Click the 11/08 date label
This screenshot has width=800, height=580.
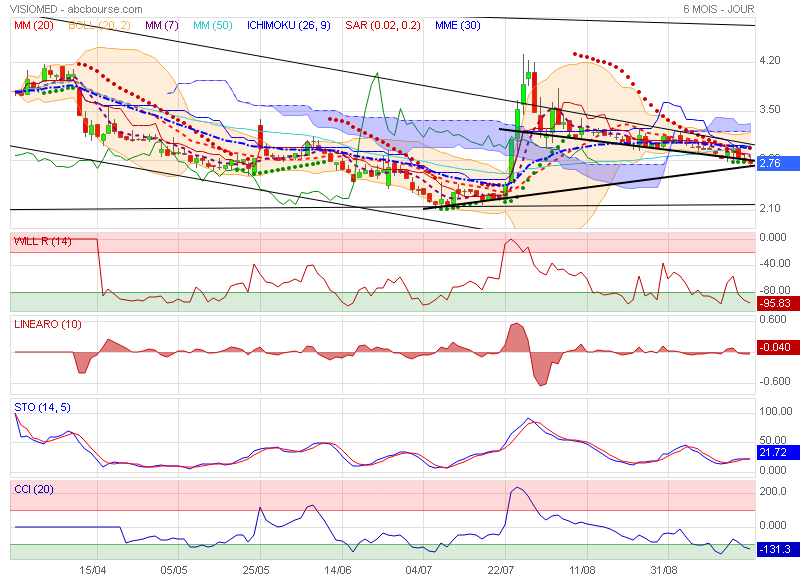[582, 570]
